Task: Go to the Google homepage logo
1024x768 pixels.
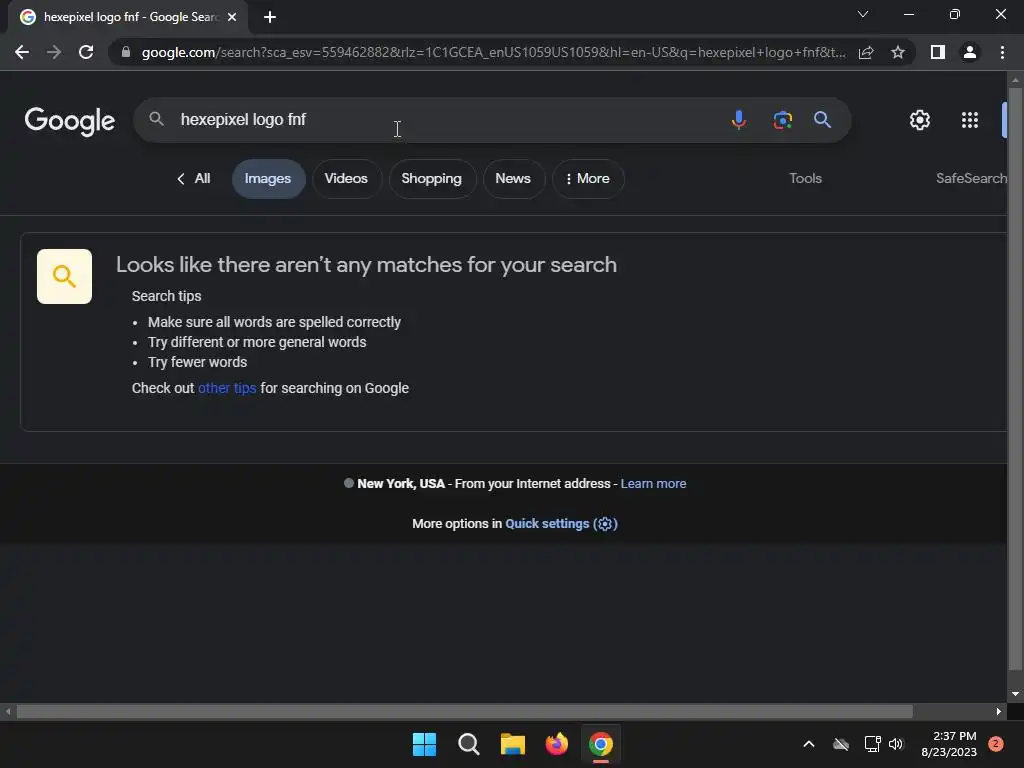Action: [70, 121]
